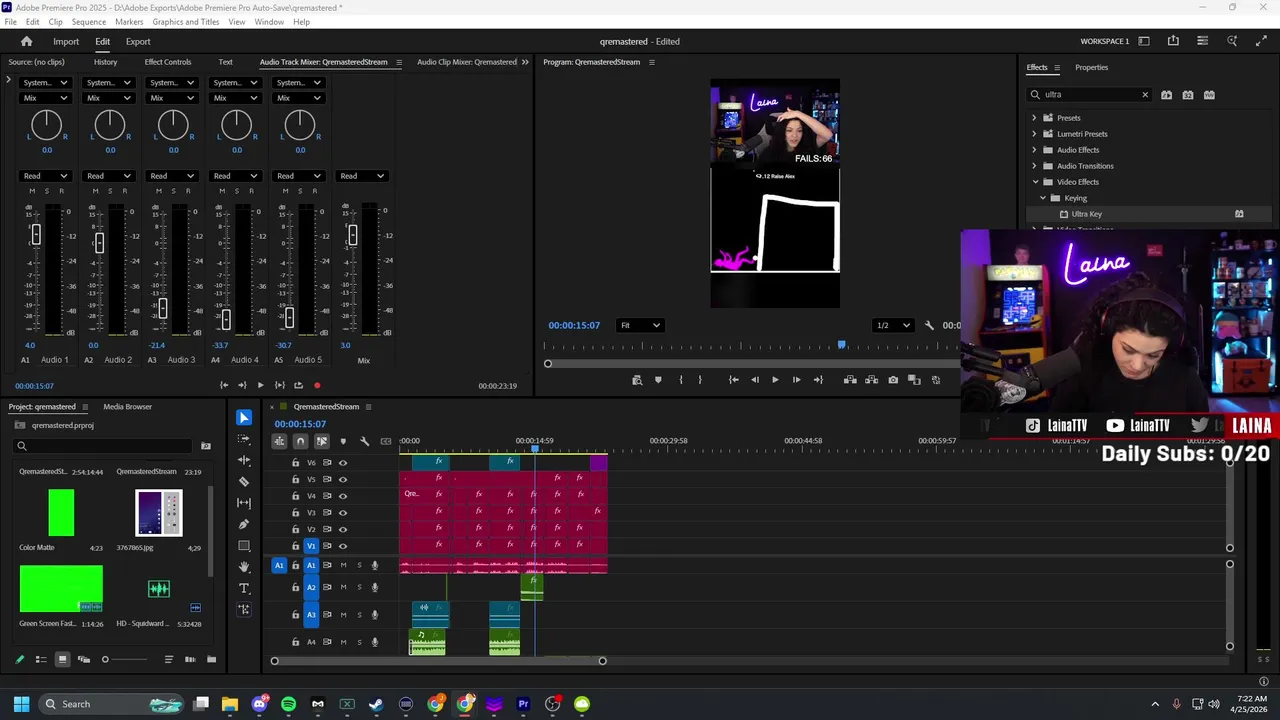This screenshot has height=720, width=1280.
Task: Open Quick Export share icon
Action: tap(1173, 41)
